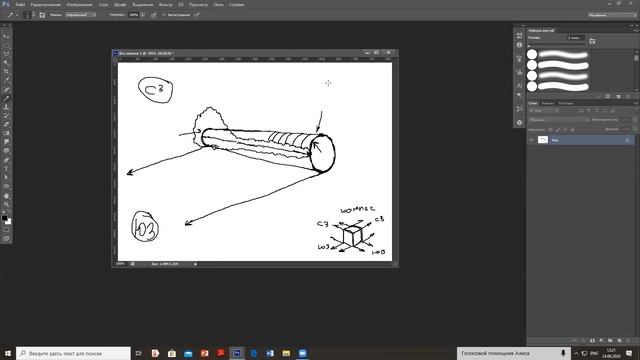Open the brush preset picker in options bar

point(29,15)
